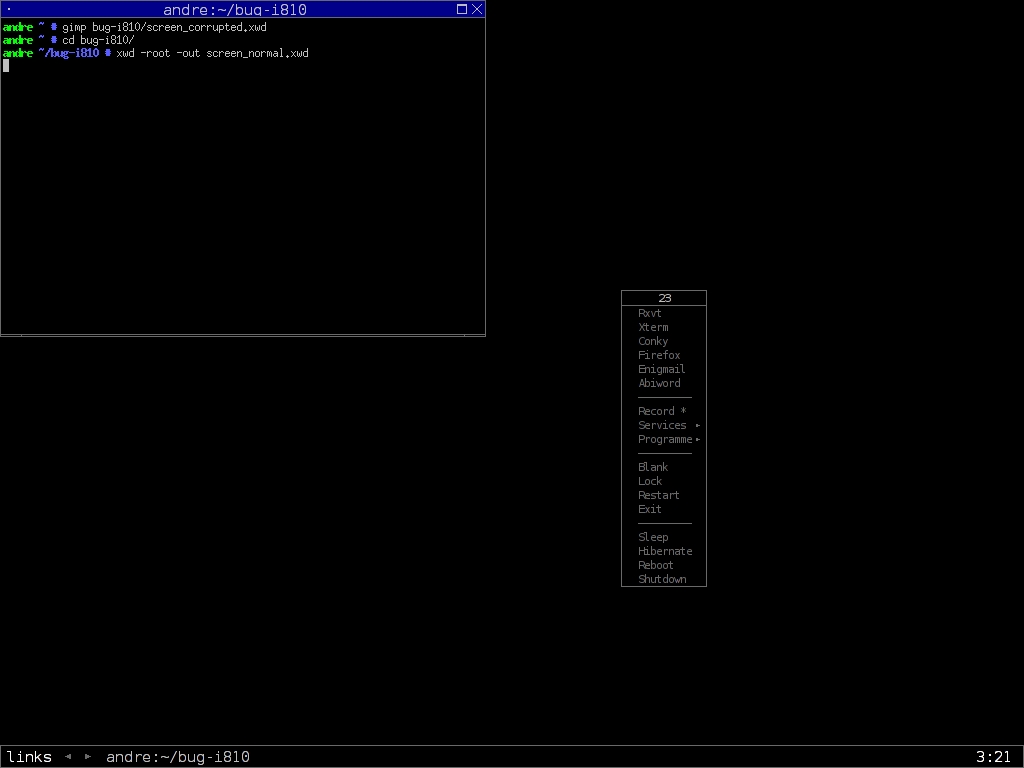
Task: Select the andre:~/bug-i810 taskbar entry
Action: click(178, 757)
